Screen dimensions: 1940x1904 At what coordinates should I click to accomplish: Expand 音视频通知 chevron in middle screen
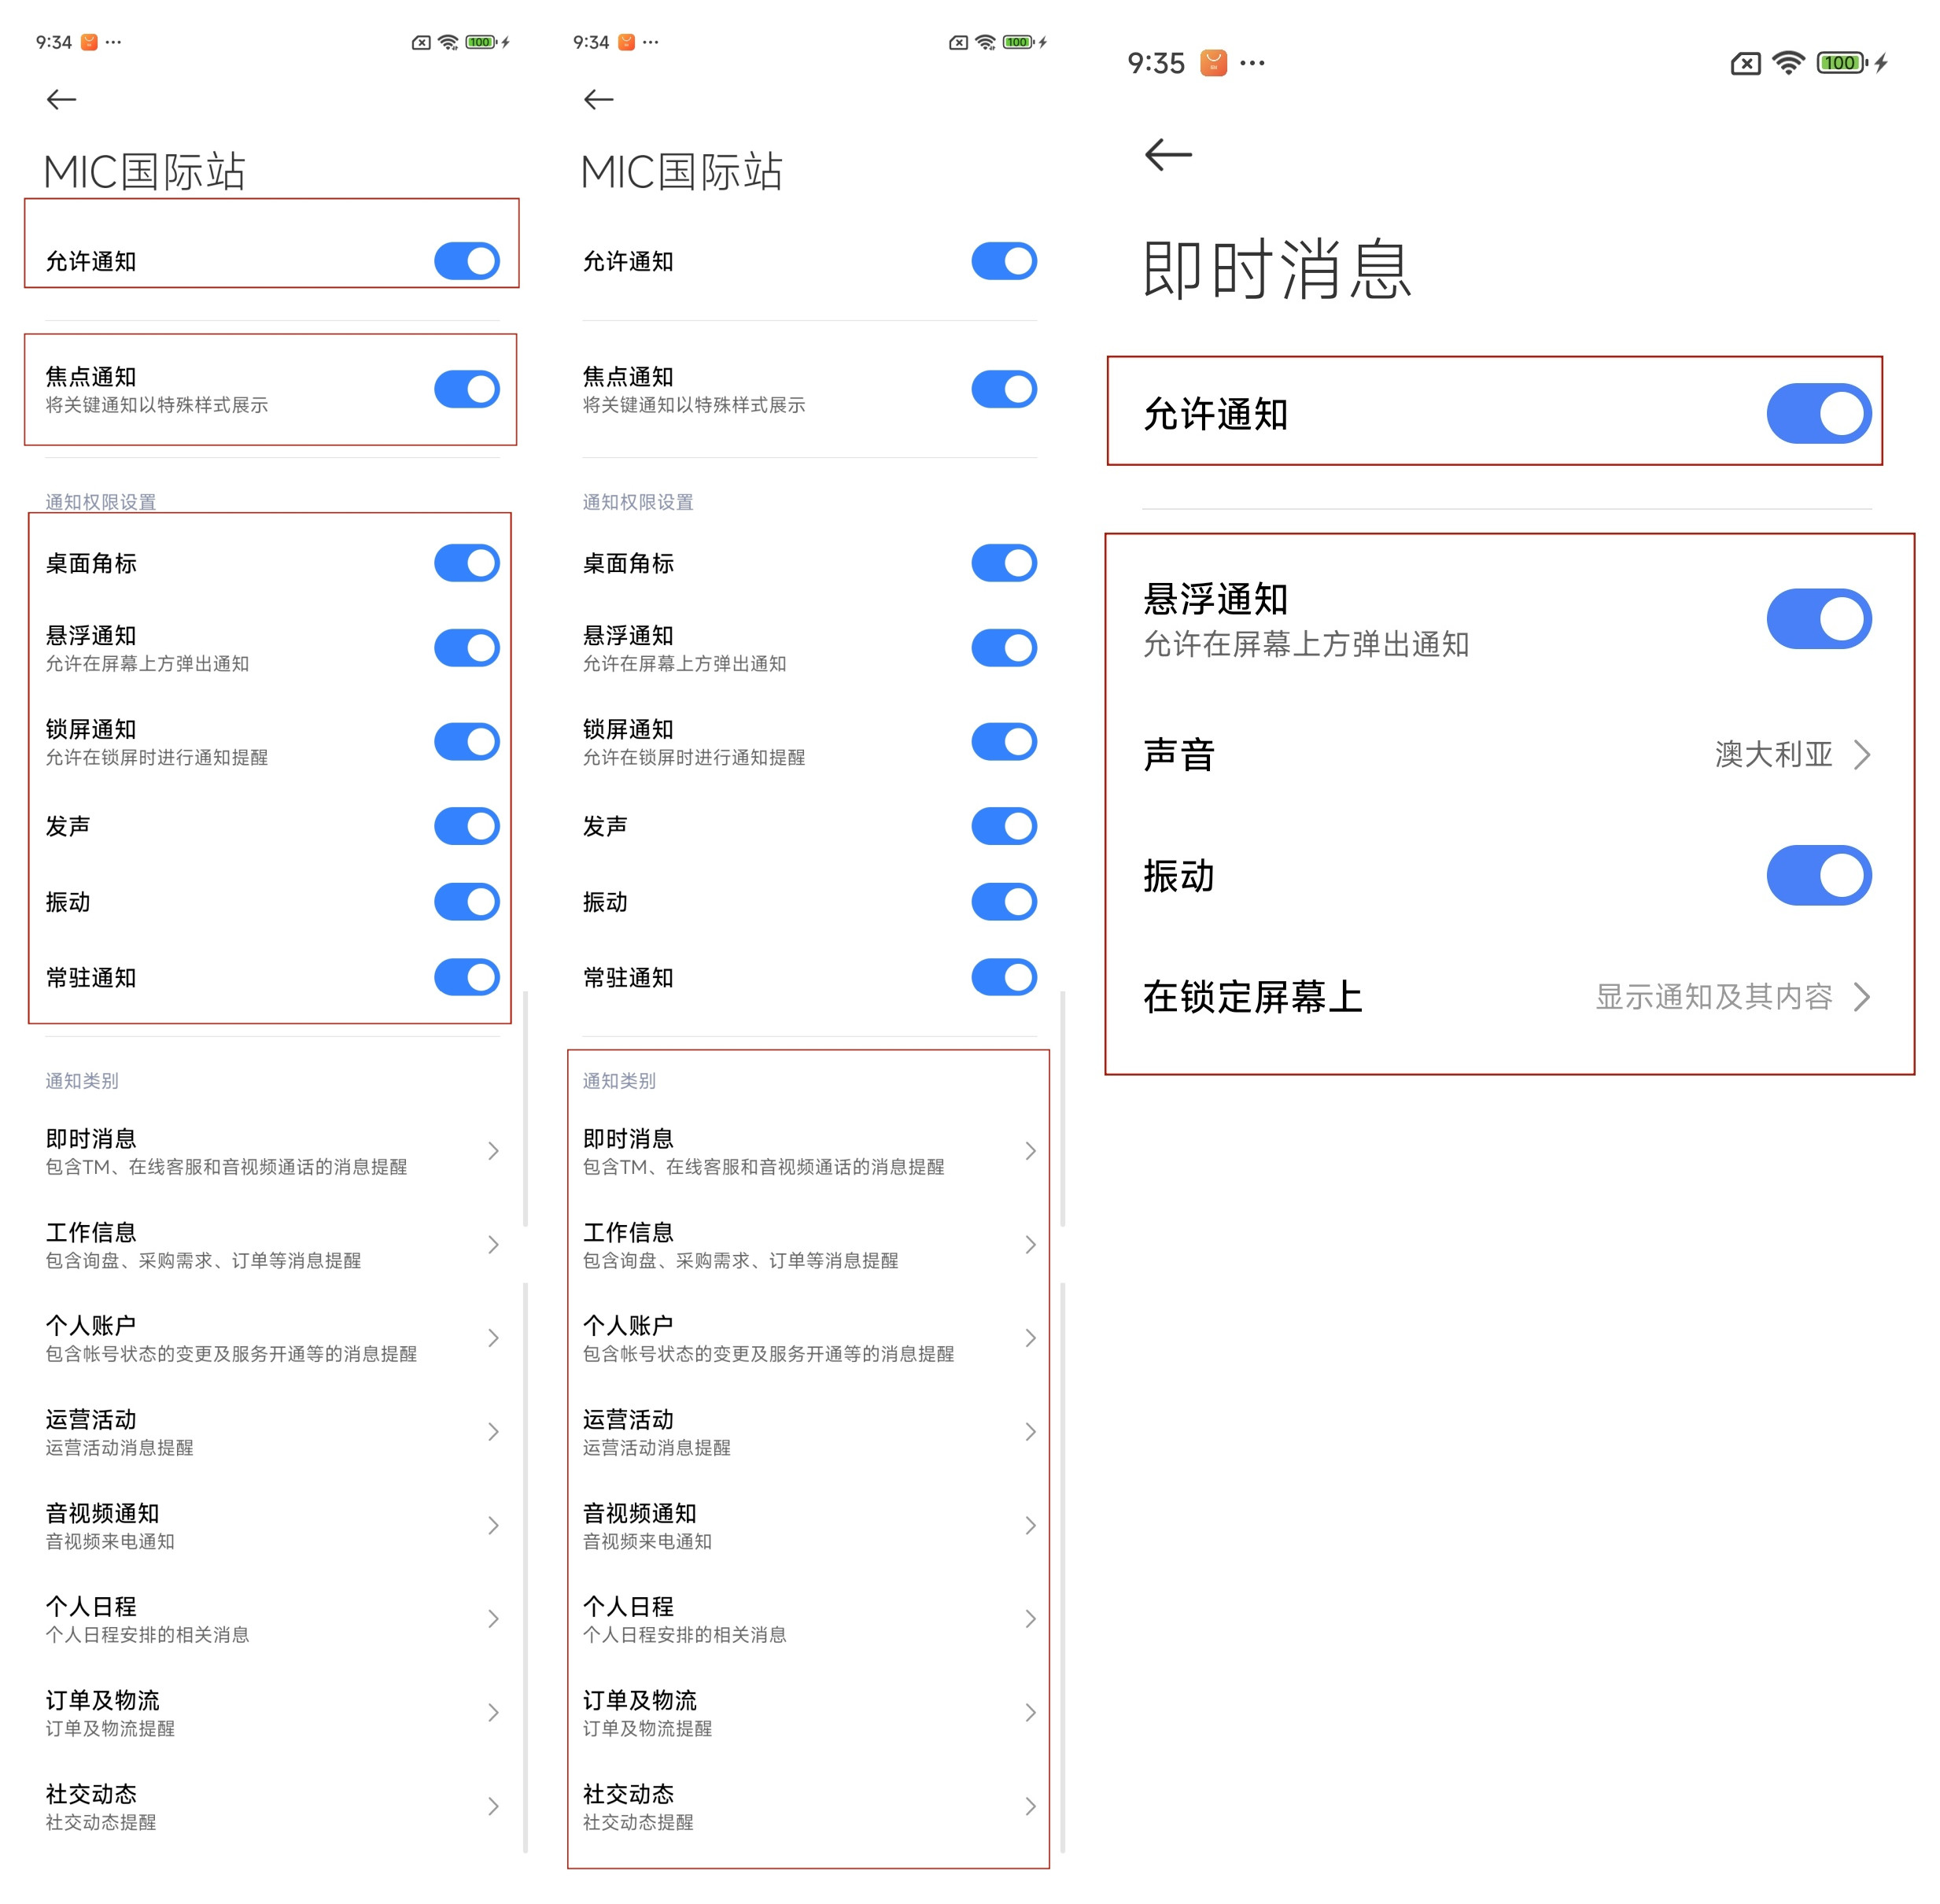pos(1031,1526)
